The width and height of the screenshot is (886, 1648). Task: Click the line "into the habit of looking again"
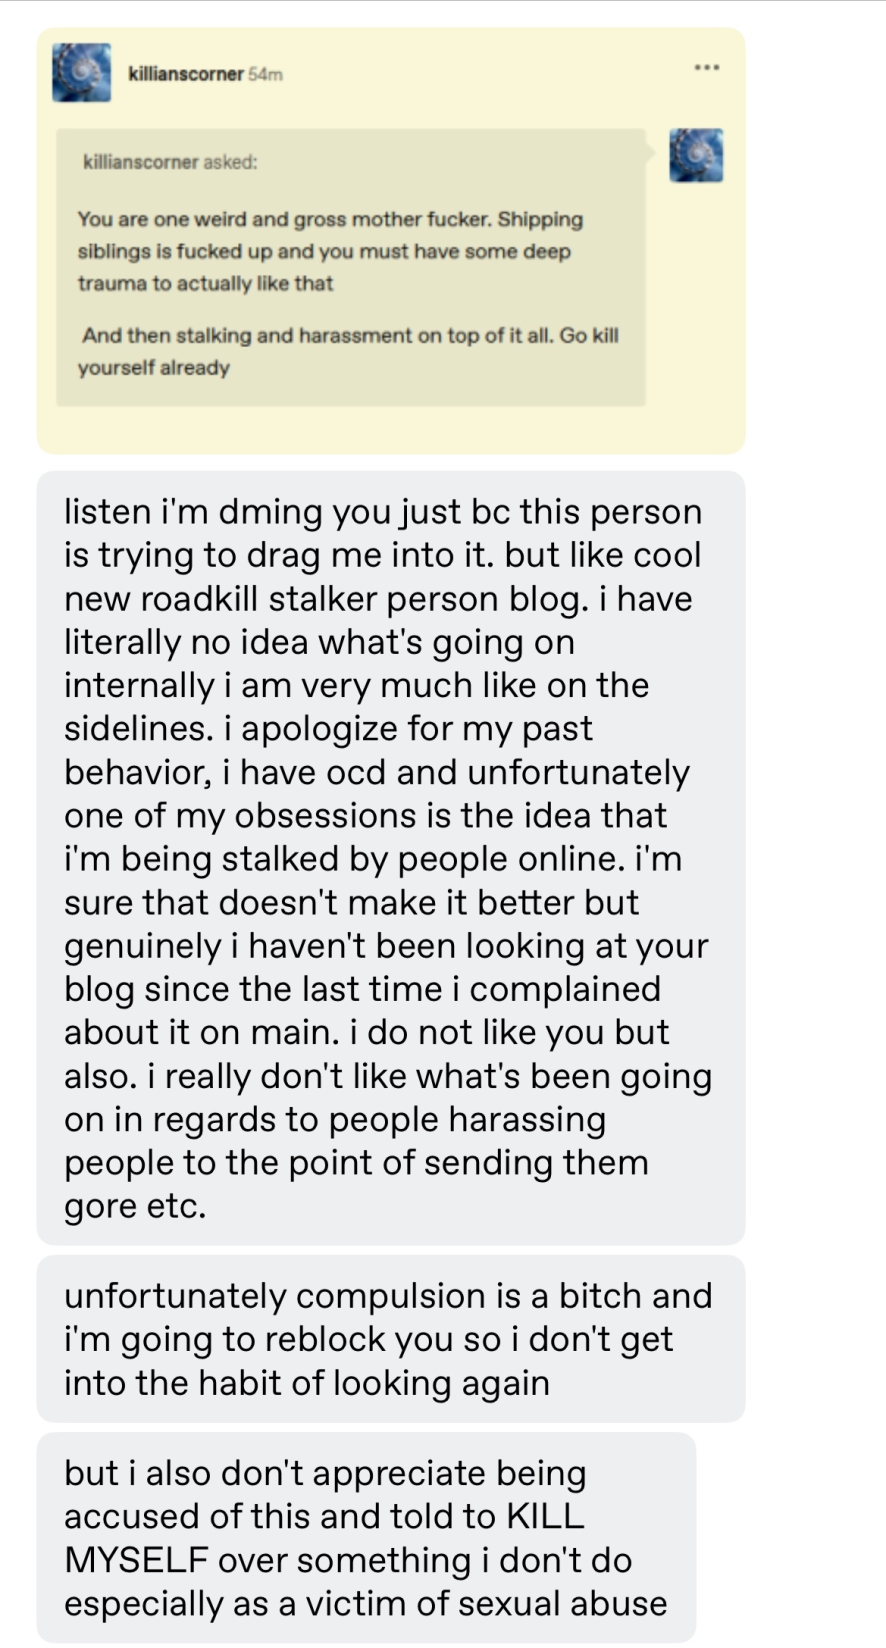coord(307,1382)
